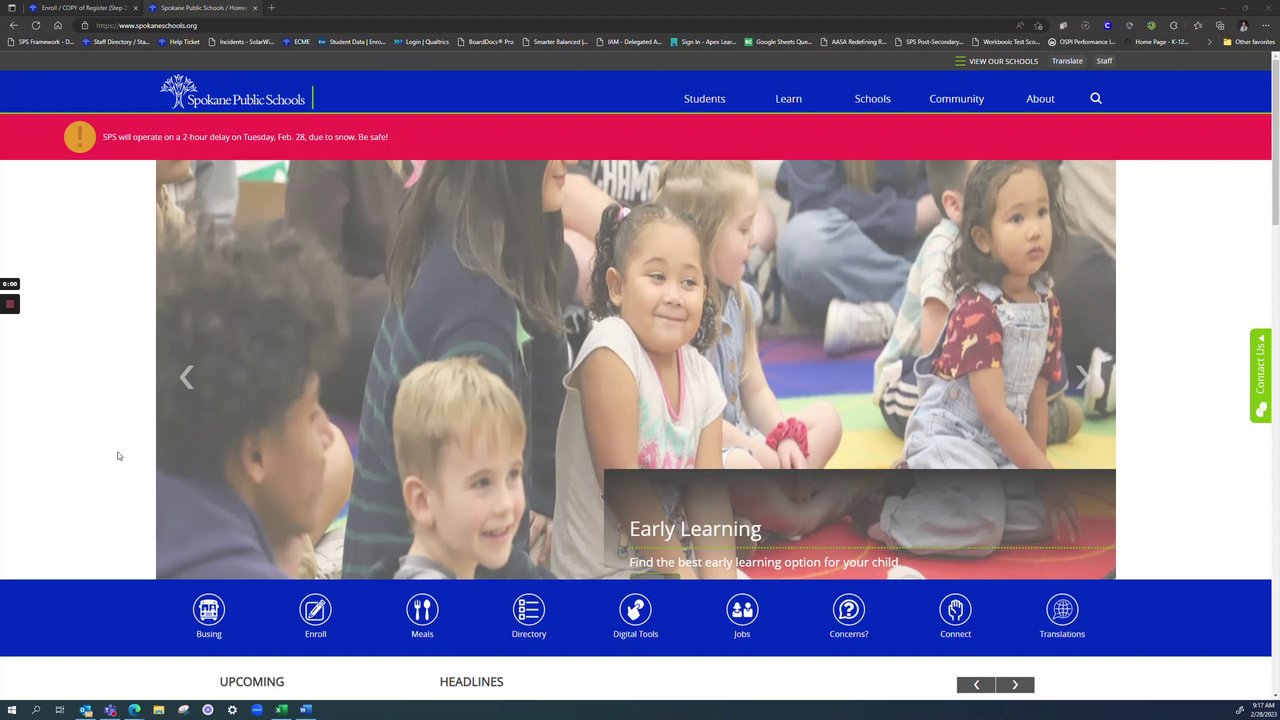Click the Translate link in top bar
This screenshot has width=1280, height=720.
coord(1067,61)
